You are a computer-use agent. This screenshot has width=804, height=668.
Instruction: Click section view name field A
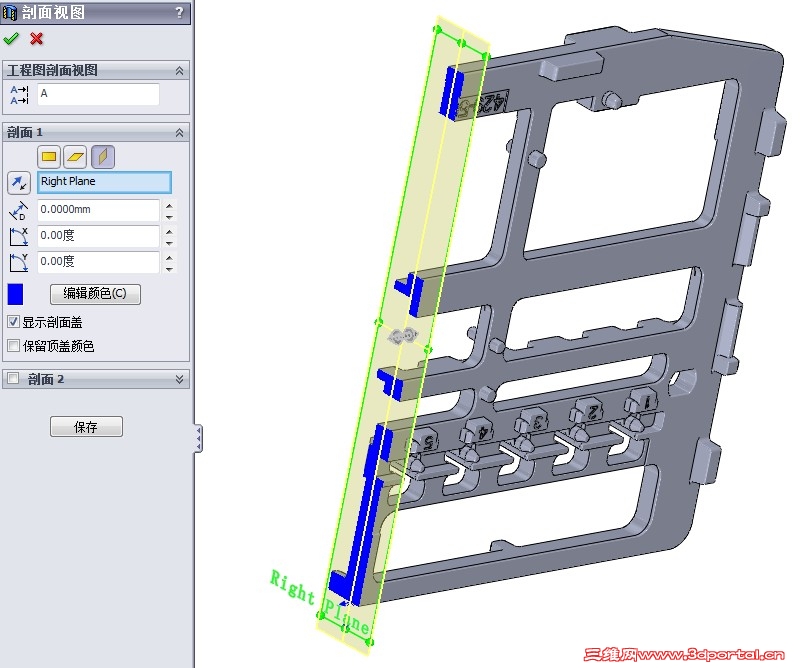[x=98, y=94]
